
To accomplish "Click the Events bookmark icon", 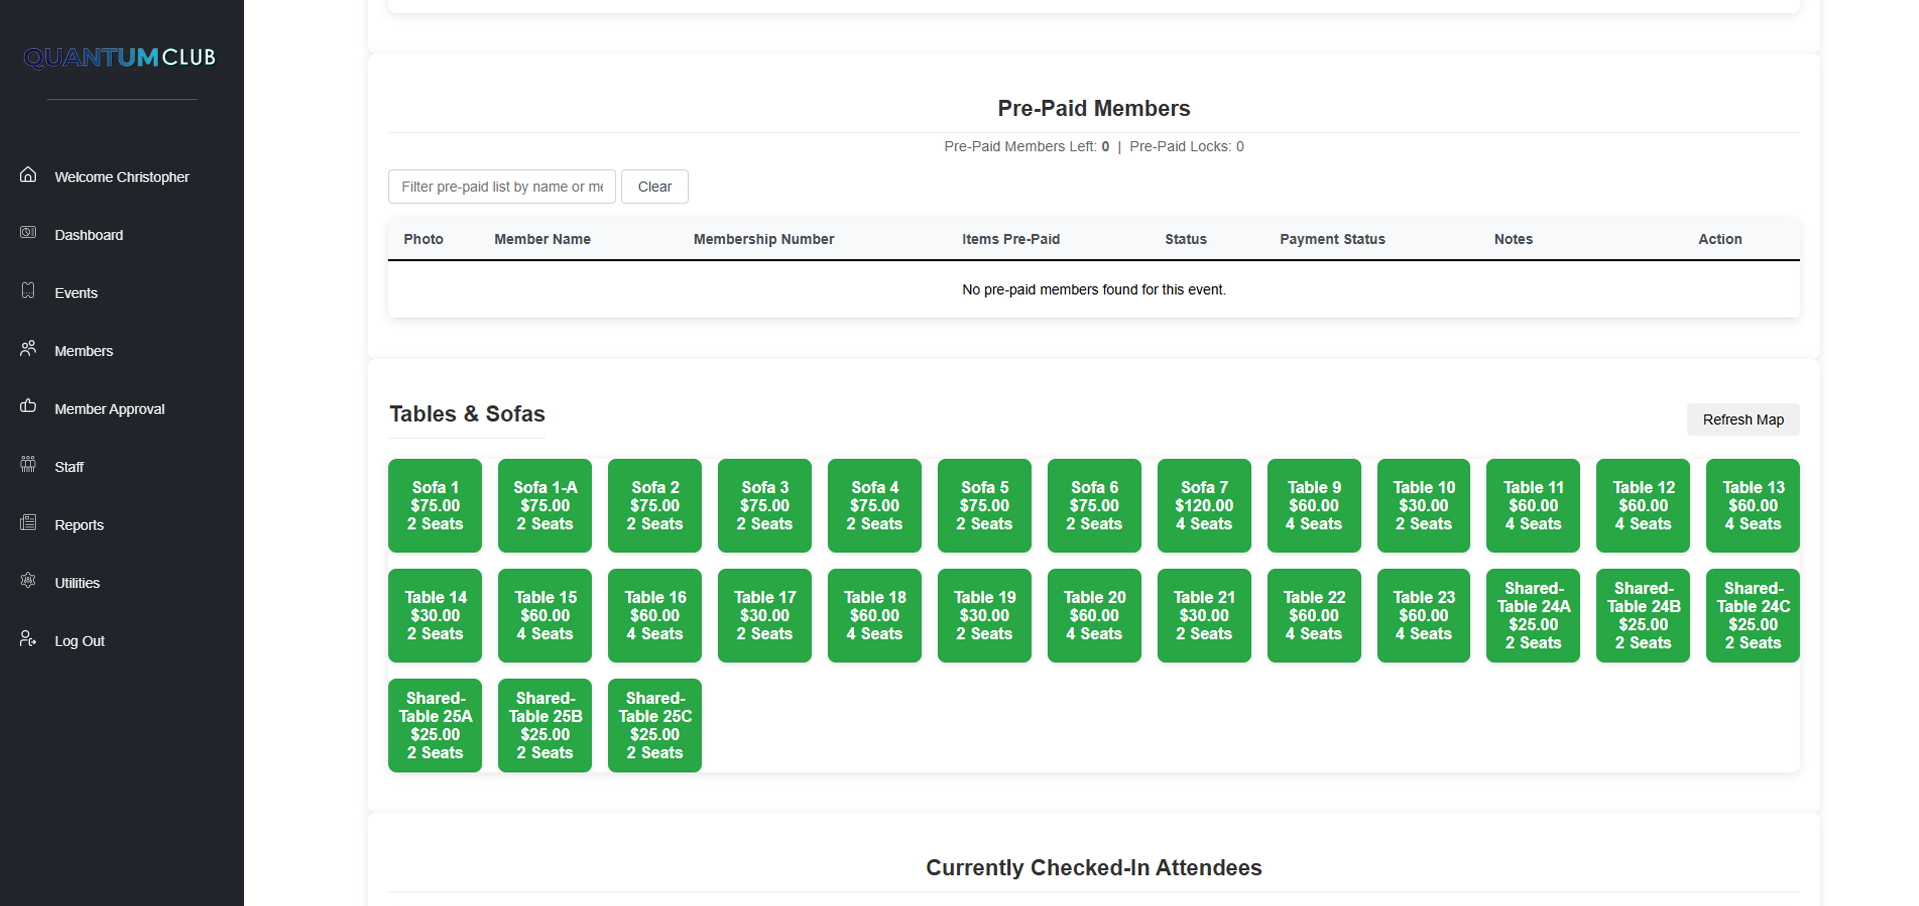I will [28, 291].
